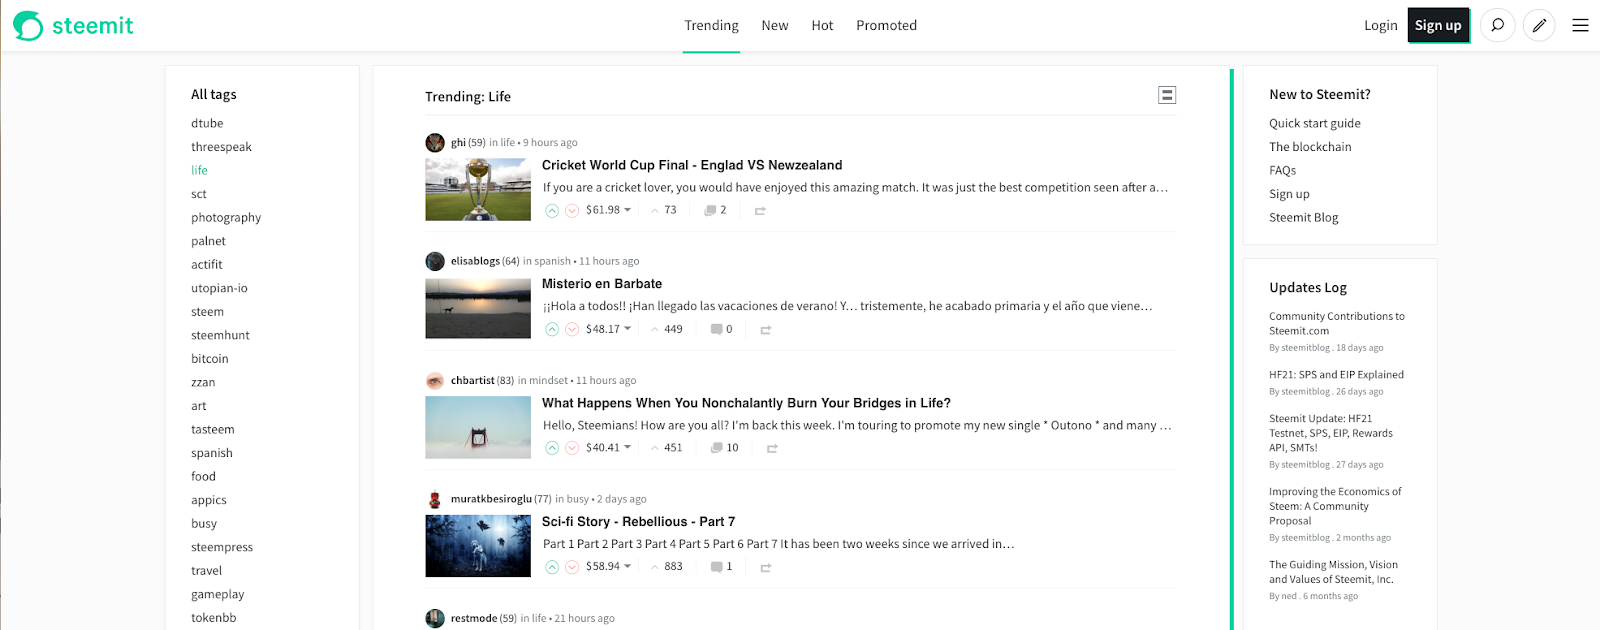Show the 883 votes list
This screenshot has height=630, width=1600.
[x=666, y=567]
